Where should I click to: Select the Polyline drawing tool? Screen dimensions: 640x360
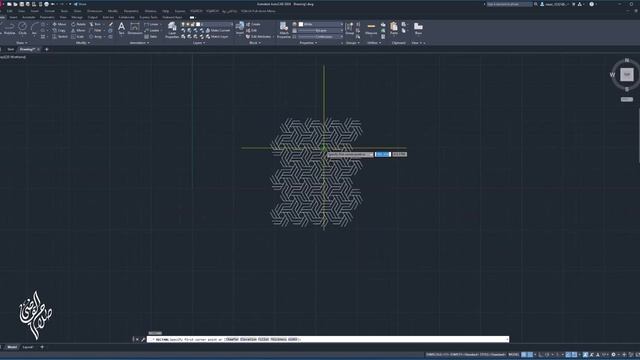(x=9, y=28)
